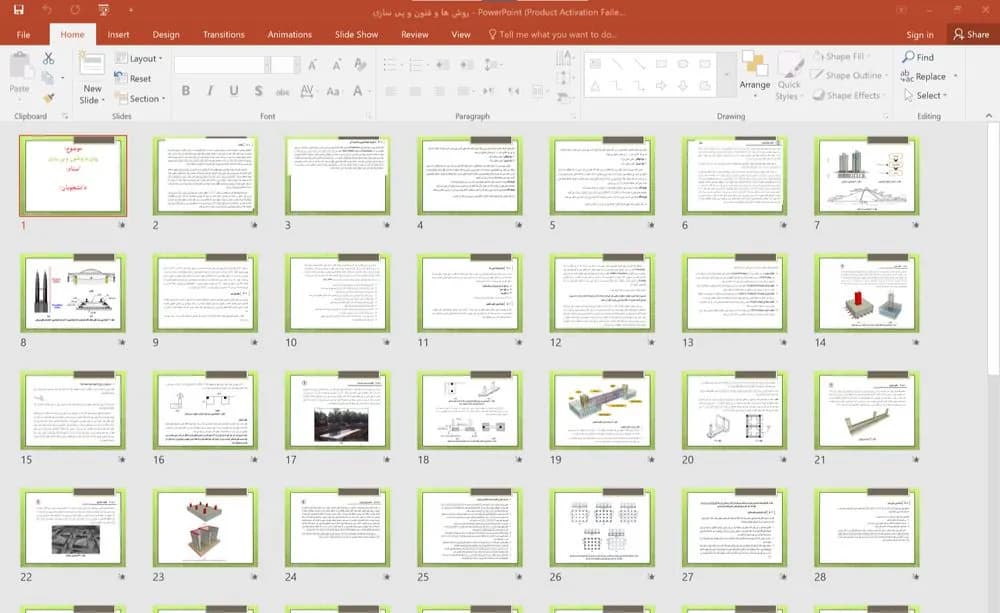This screenshot has width=1000, height=613.
Task: Click Sign in link
Action: pyautogui.click(x=920, y=34)
